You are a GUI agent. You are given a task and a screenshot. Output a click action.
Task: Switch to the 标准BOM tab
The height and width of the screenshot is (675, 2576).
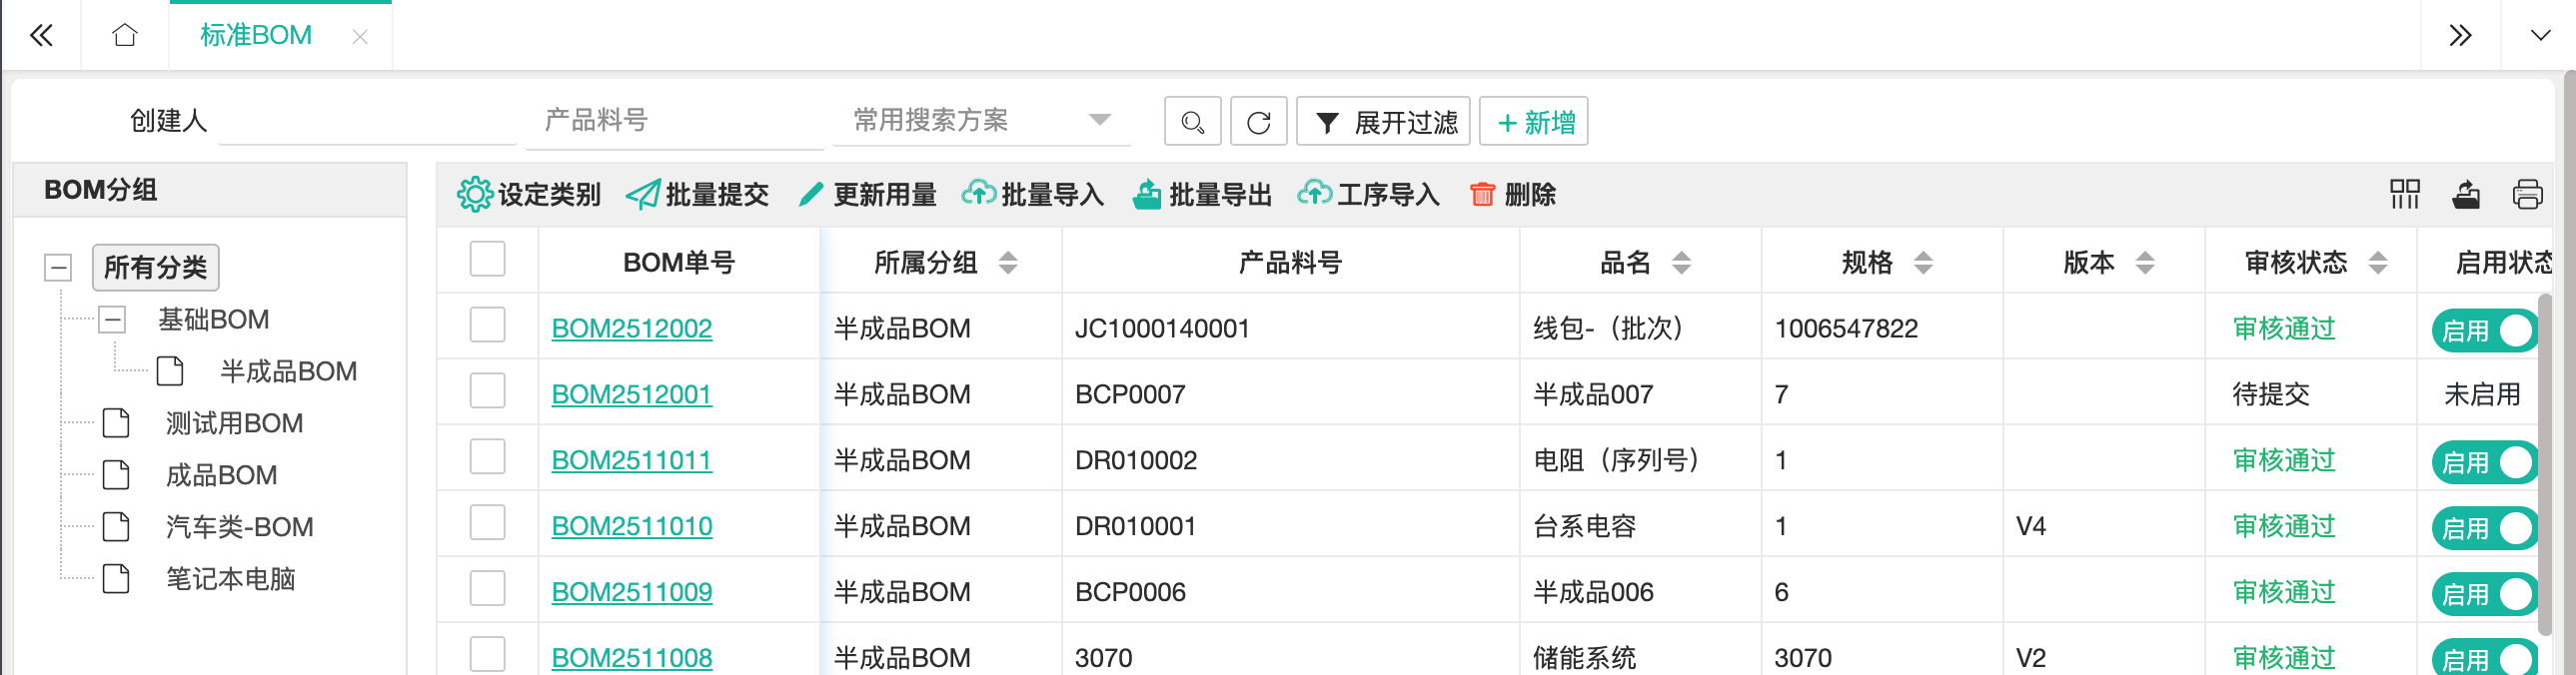(x=256, y=35)
